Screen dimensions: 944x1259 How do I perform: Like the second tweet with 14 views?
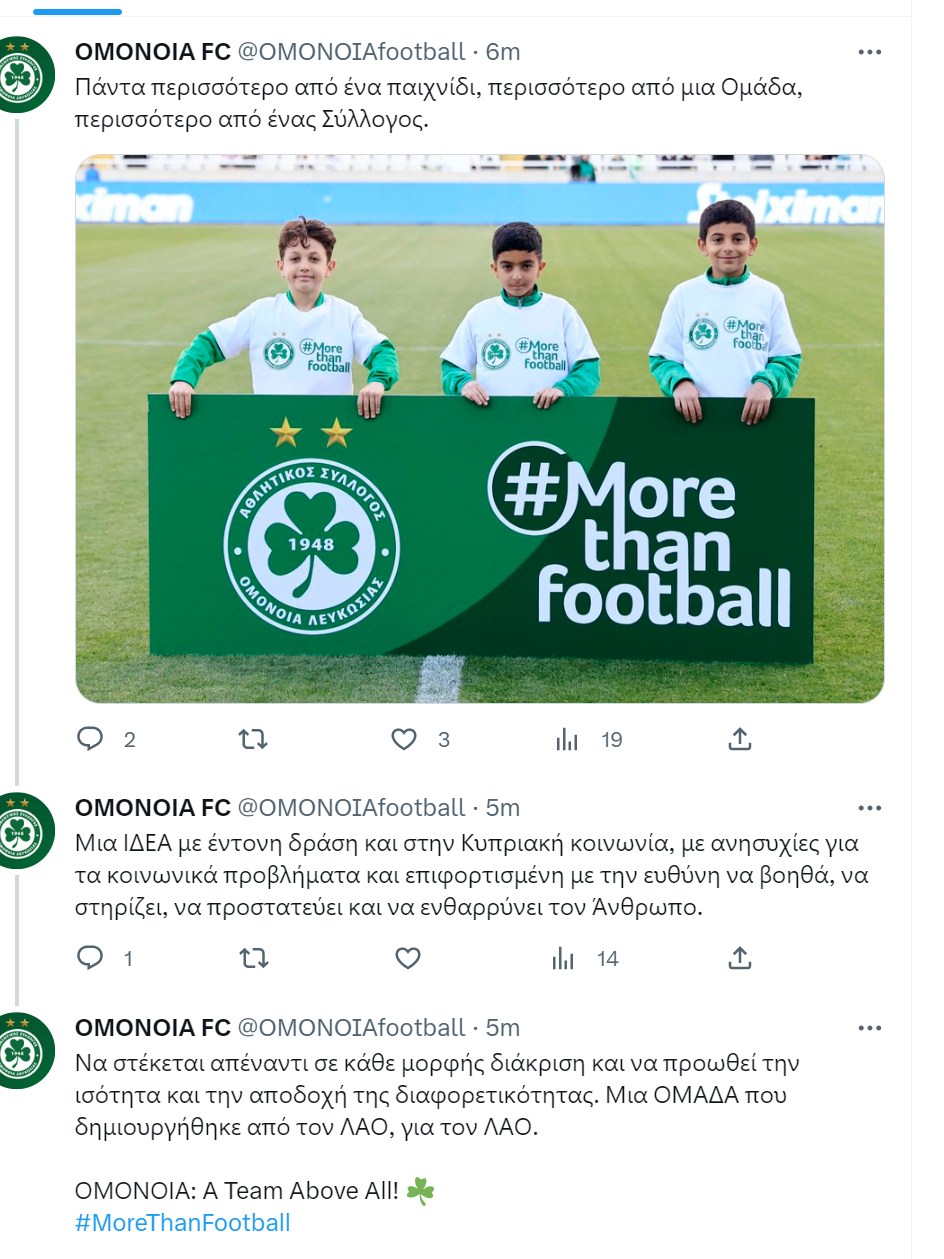click(407, 958)
